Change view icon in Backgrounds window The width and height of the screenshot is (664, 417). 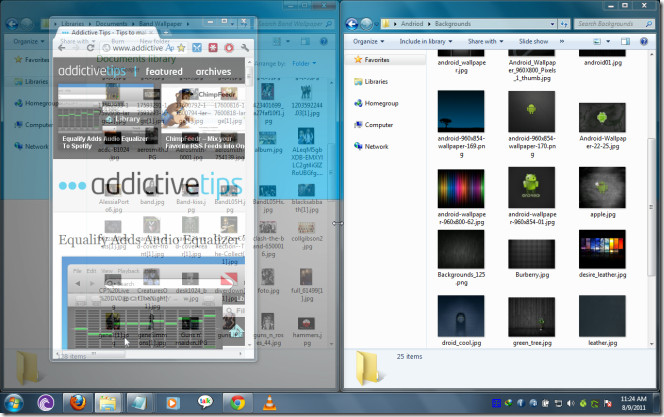pyautogui.click(x=597, y=41)
